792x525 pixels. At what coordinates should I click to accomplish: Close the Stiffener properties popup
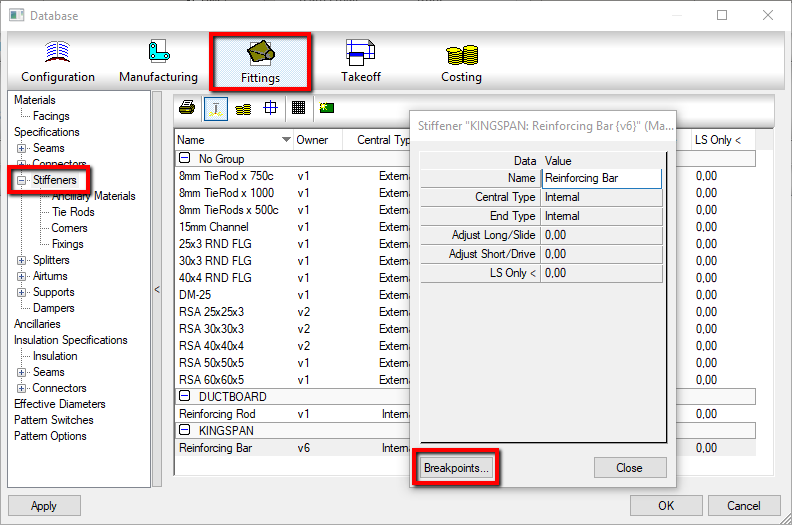[630, 468]
